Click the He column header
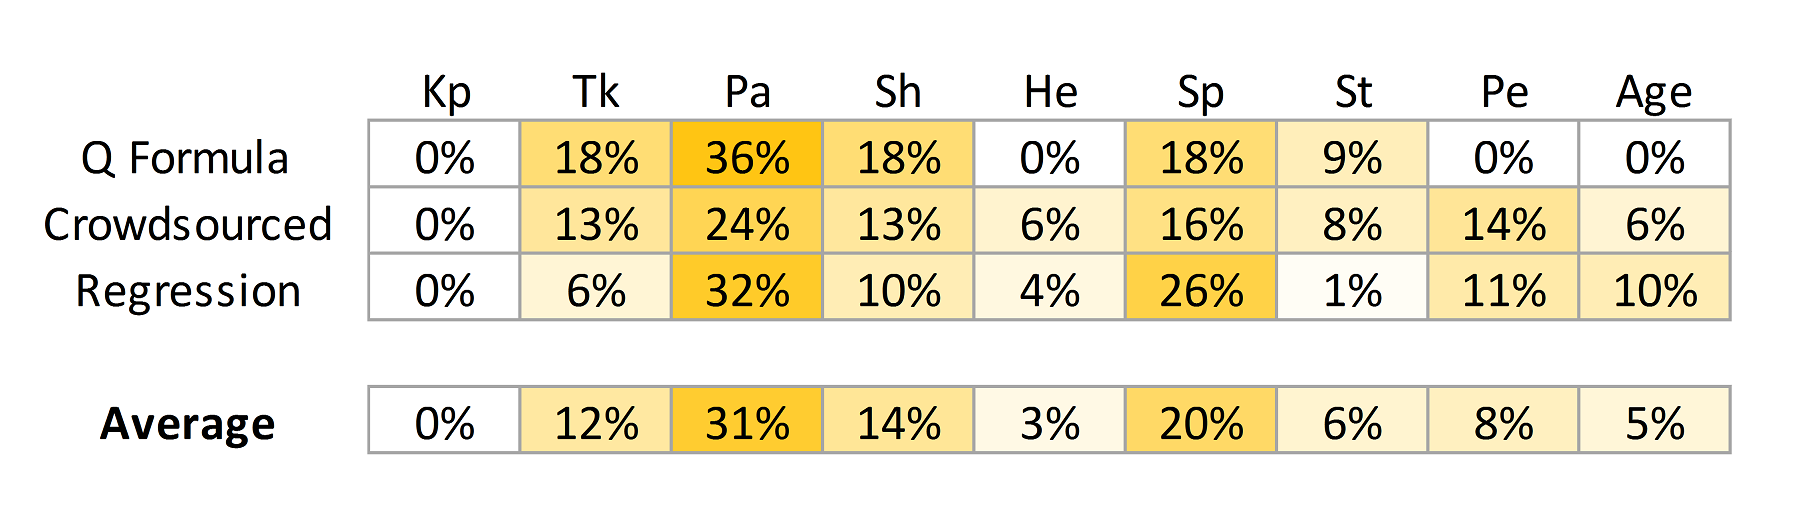This screenshot has width=1800, height=507. pos(1050,92)
